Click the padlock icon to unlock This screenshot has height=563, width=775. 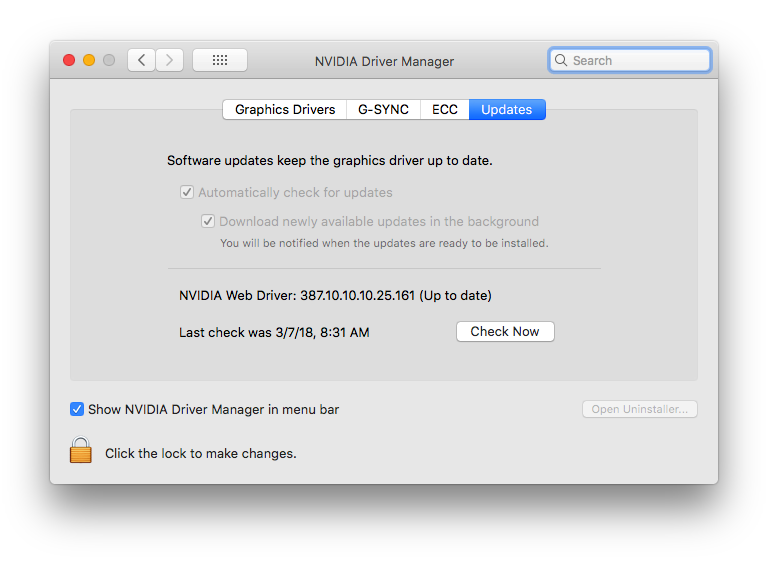81,450
